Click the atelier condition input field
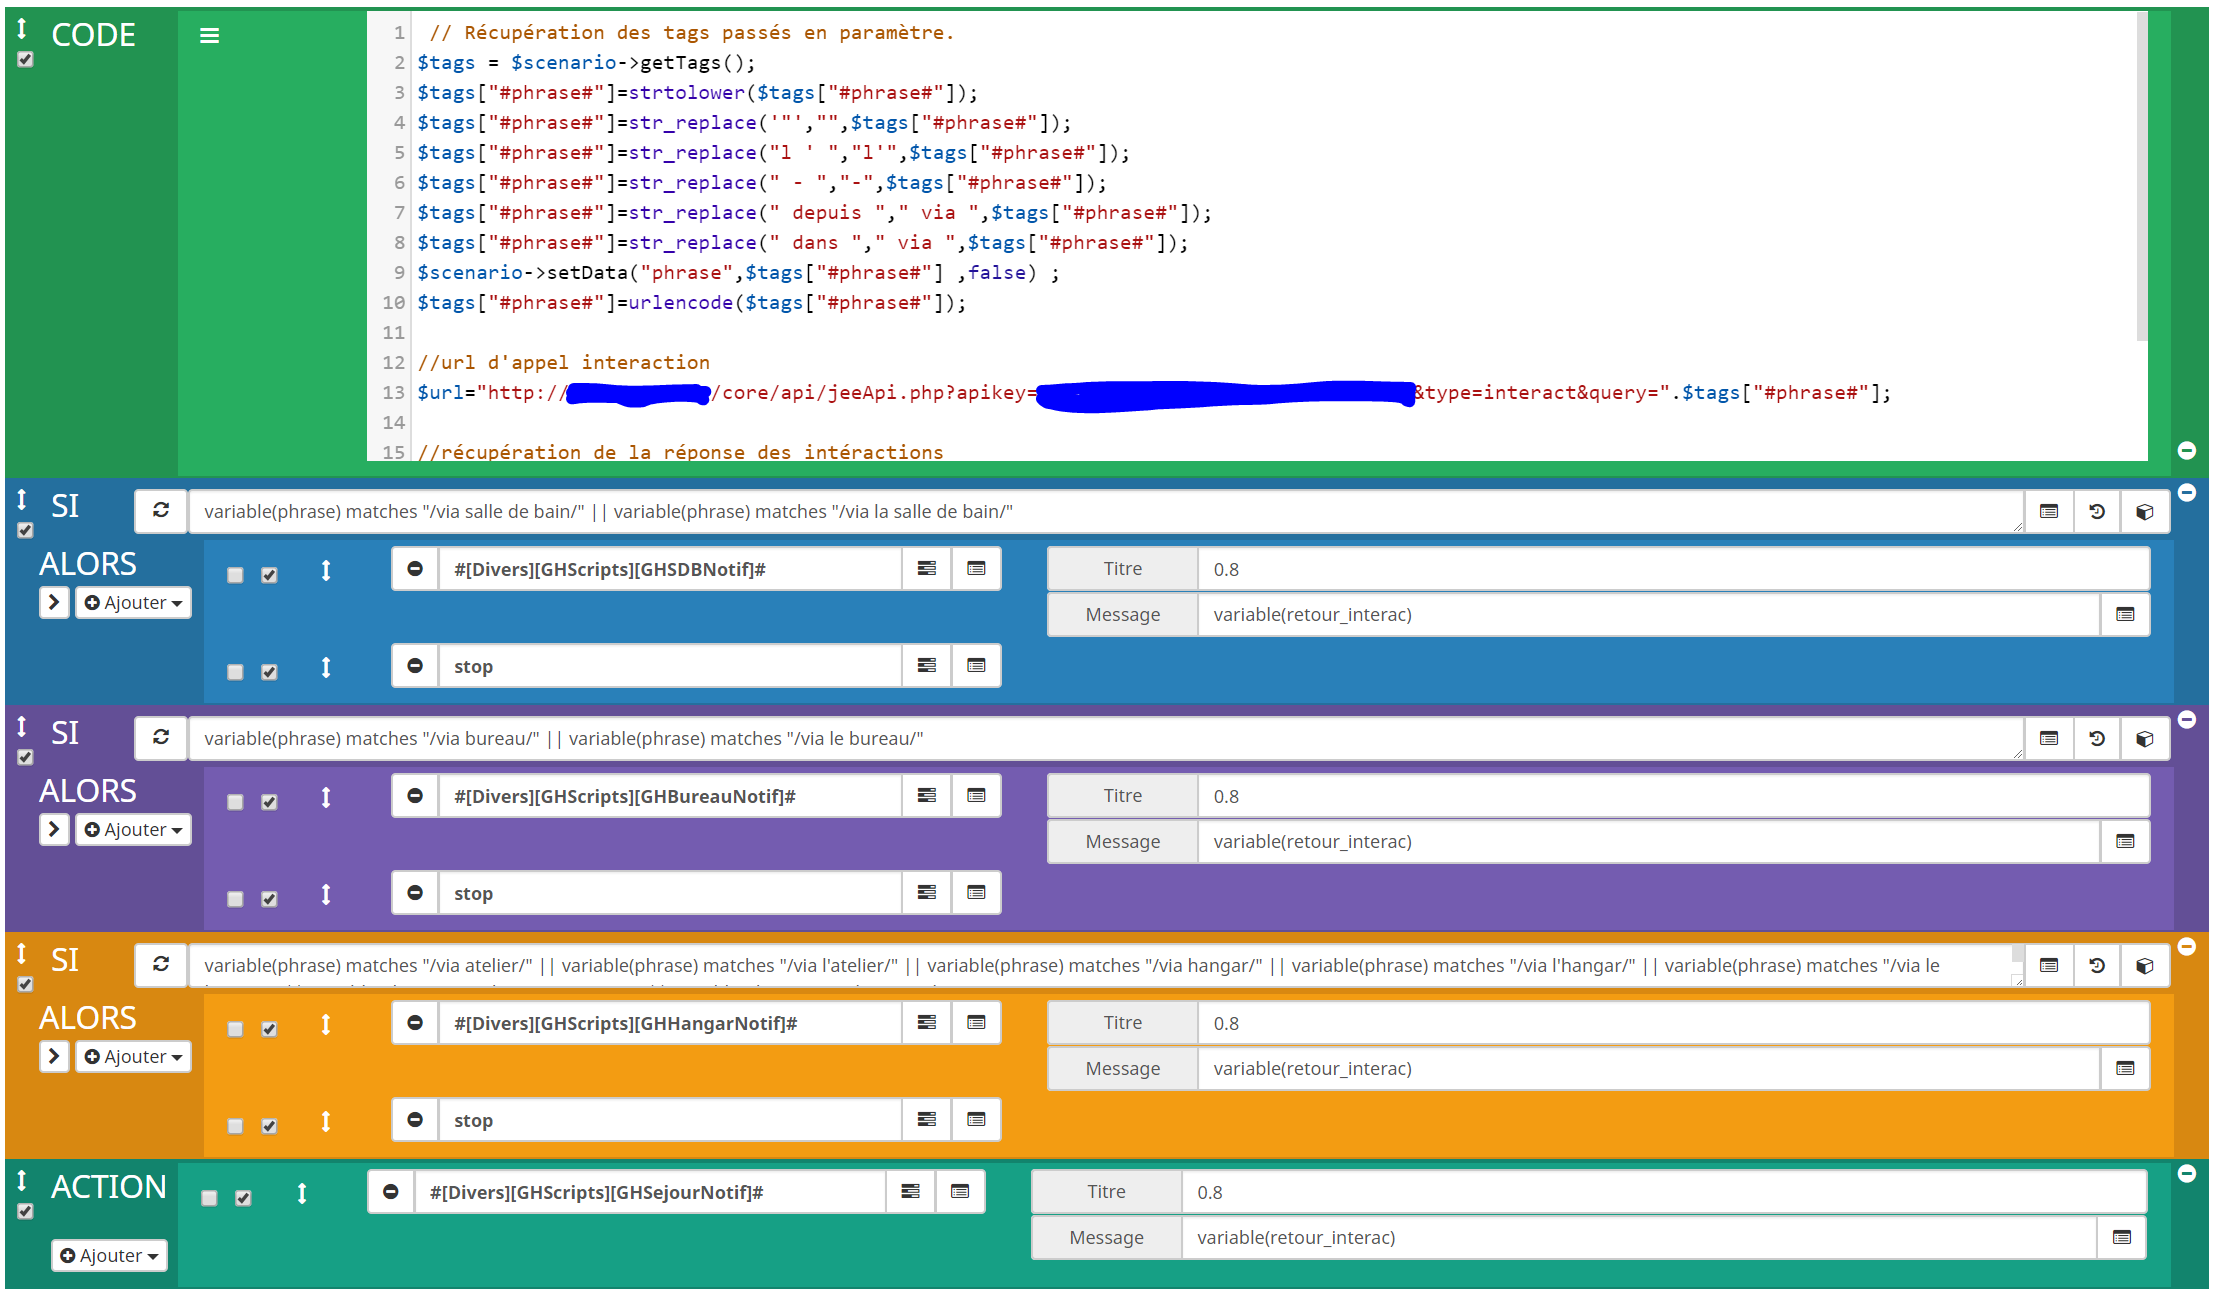Viewport: 2214px width, 1294px height. 1106,965
